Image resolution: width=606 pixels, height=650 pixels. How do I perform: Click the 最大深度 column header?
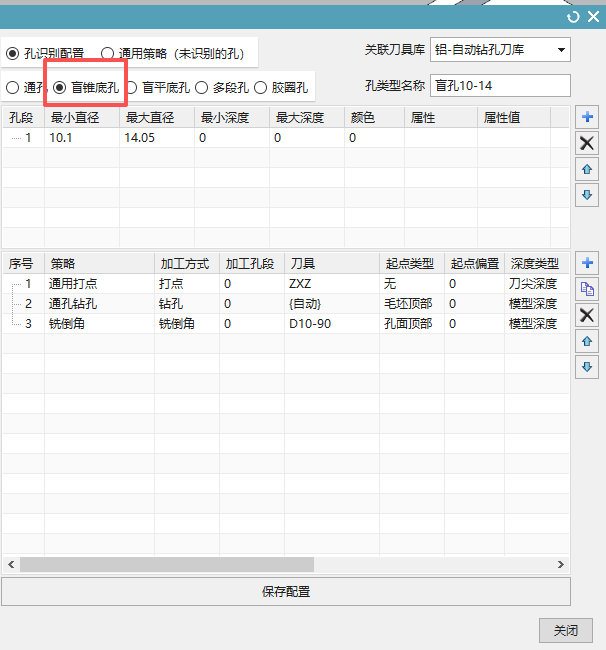[x=307, y=118]
